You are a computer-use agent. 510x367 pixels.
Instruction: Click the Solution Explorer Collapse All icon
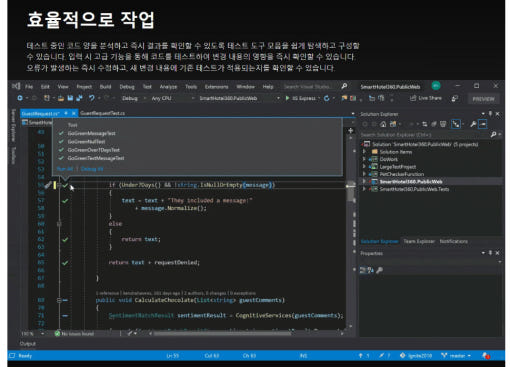point(434,124)
